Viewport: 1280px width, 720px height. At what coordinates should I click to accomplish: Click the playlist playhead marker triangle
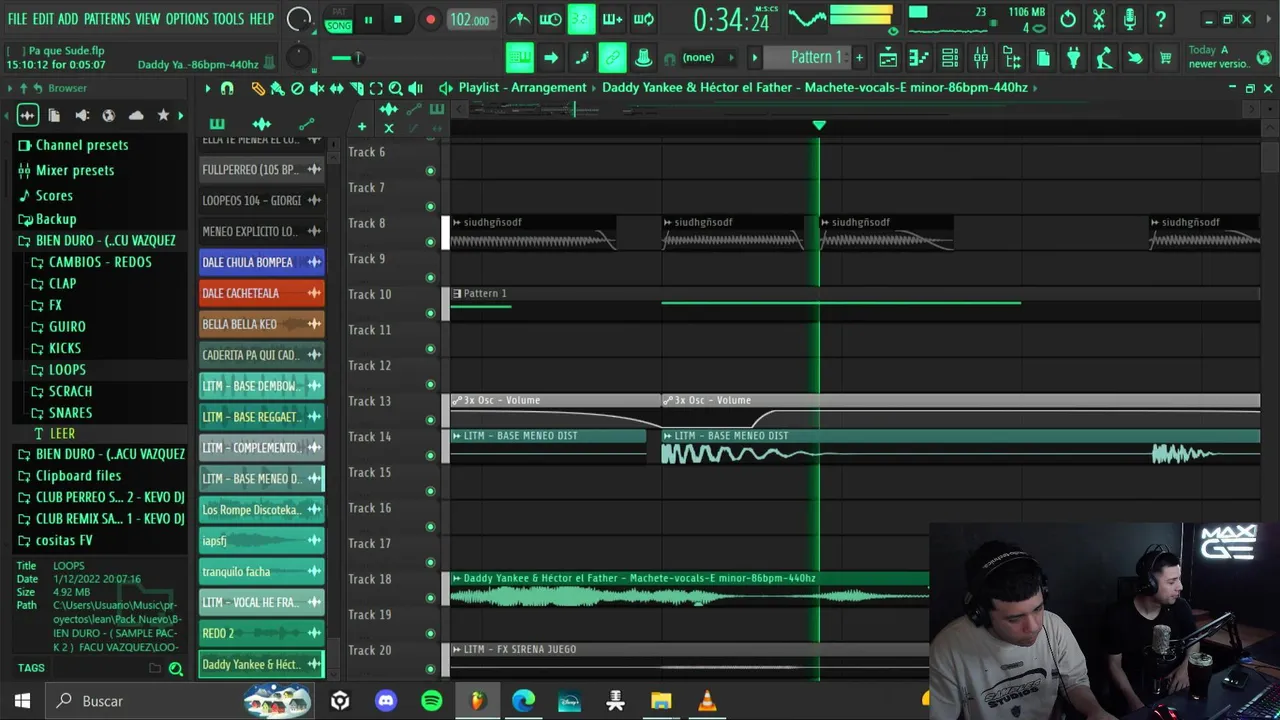click(x=819, y=125)
